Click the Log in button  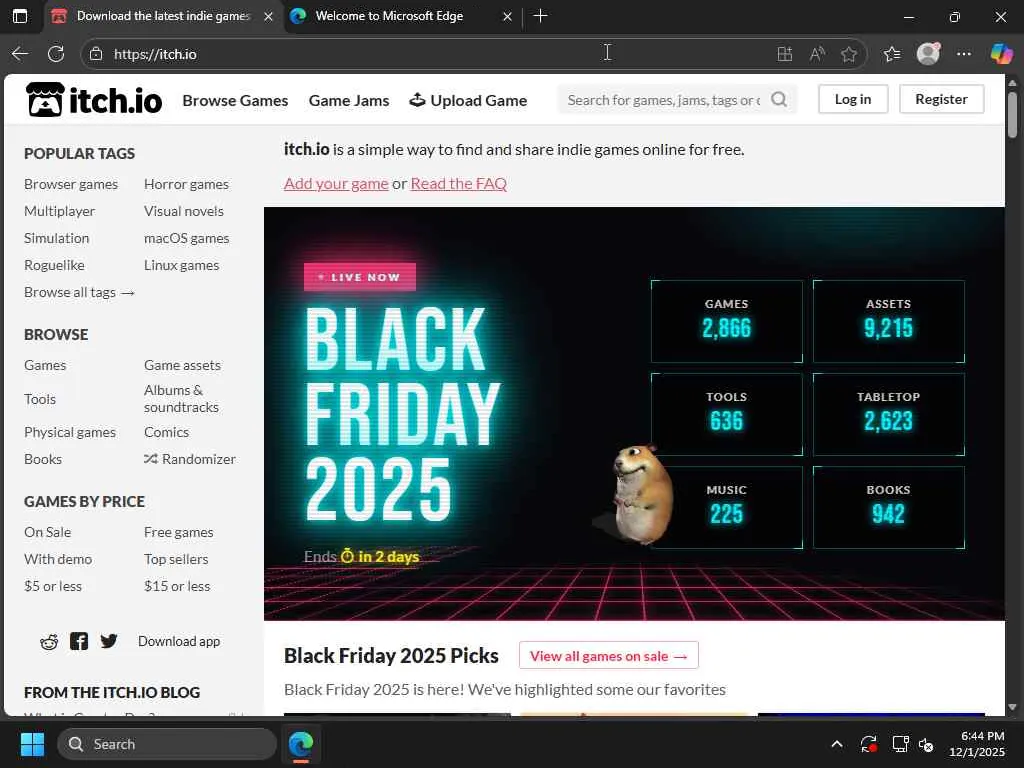[853, 99]
